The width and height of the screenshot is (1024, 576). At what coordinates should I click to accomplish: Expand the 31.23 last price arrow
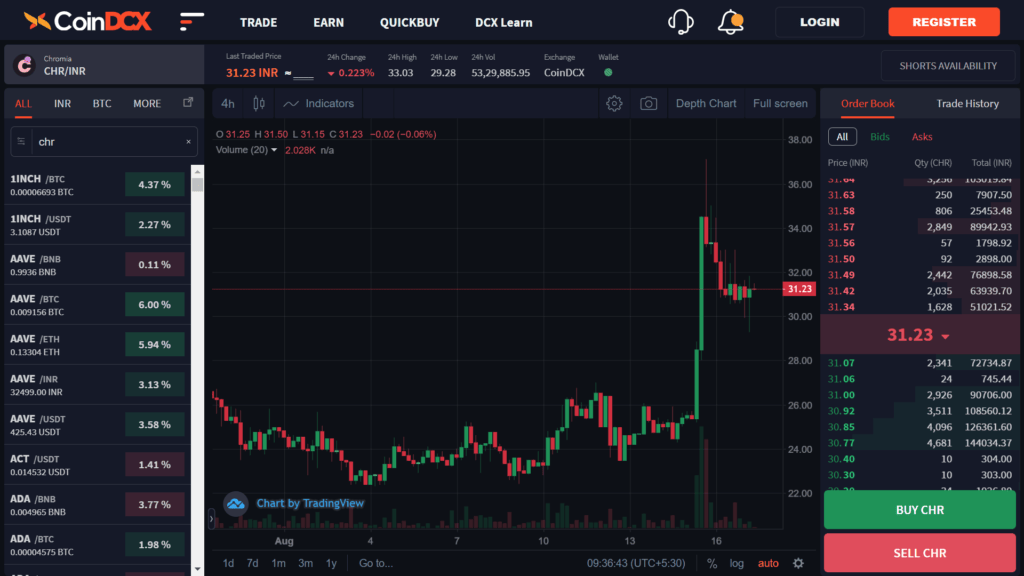tap(945, 336)
